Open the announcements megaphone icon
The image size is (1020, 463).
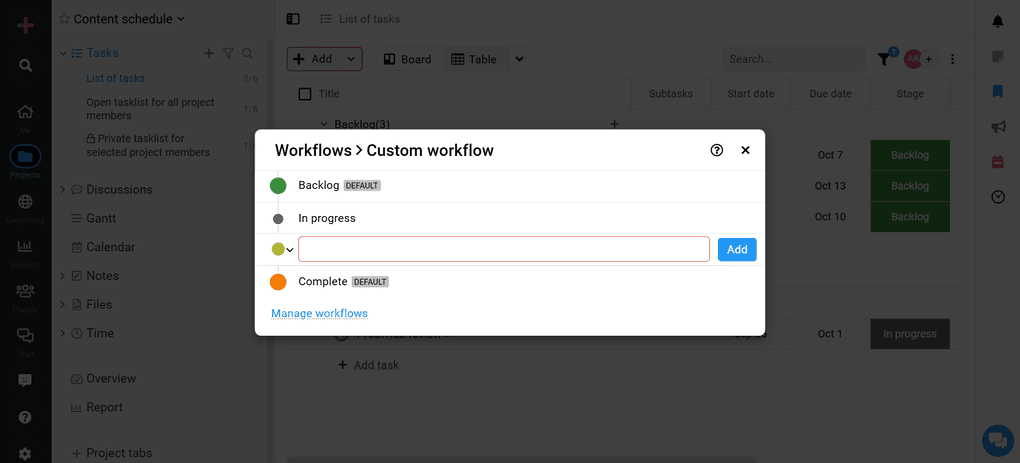(997, 127)
